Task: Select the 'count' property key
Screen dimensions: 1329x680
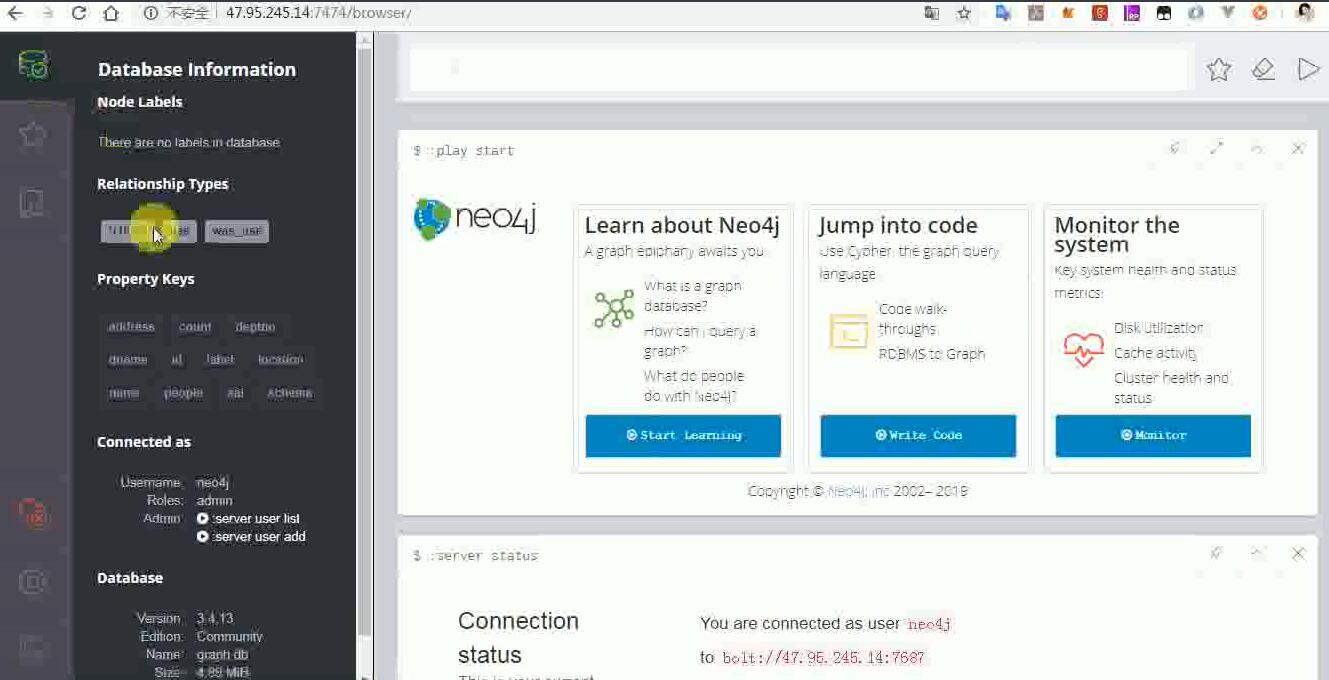Action: 195,327
